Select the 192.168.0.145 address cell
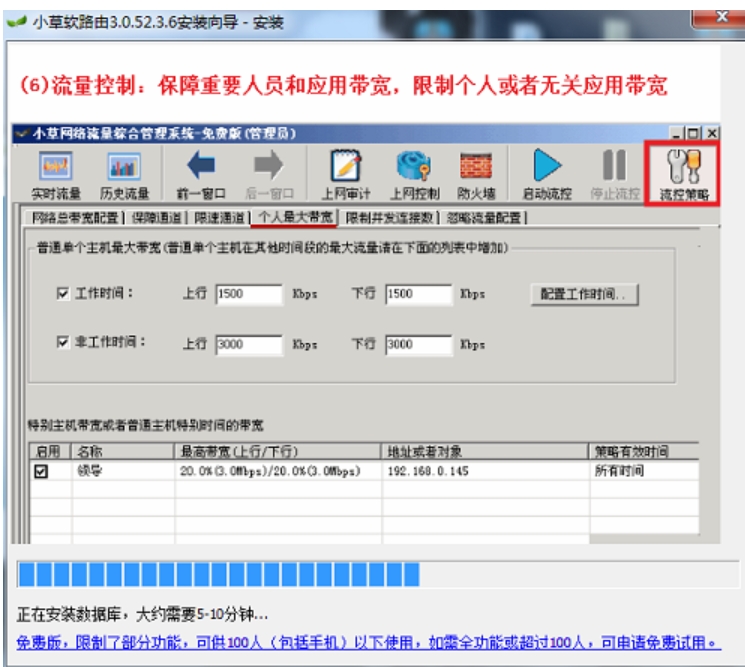 coord(485,471)
